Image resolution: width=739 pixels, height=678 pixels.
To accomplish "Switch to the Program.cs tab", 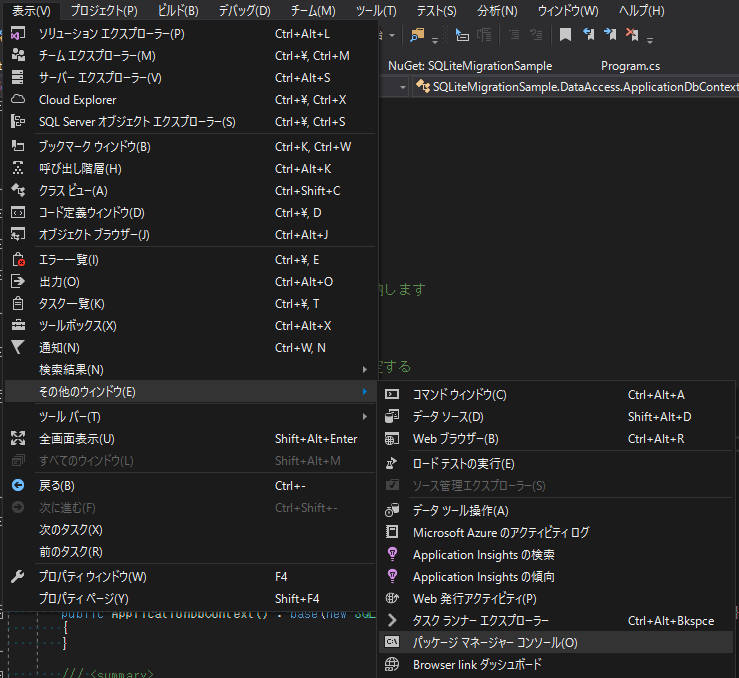I will (630, 66).
